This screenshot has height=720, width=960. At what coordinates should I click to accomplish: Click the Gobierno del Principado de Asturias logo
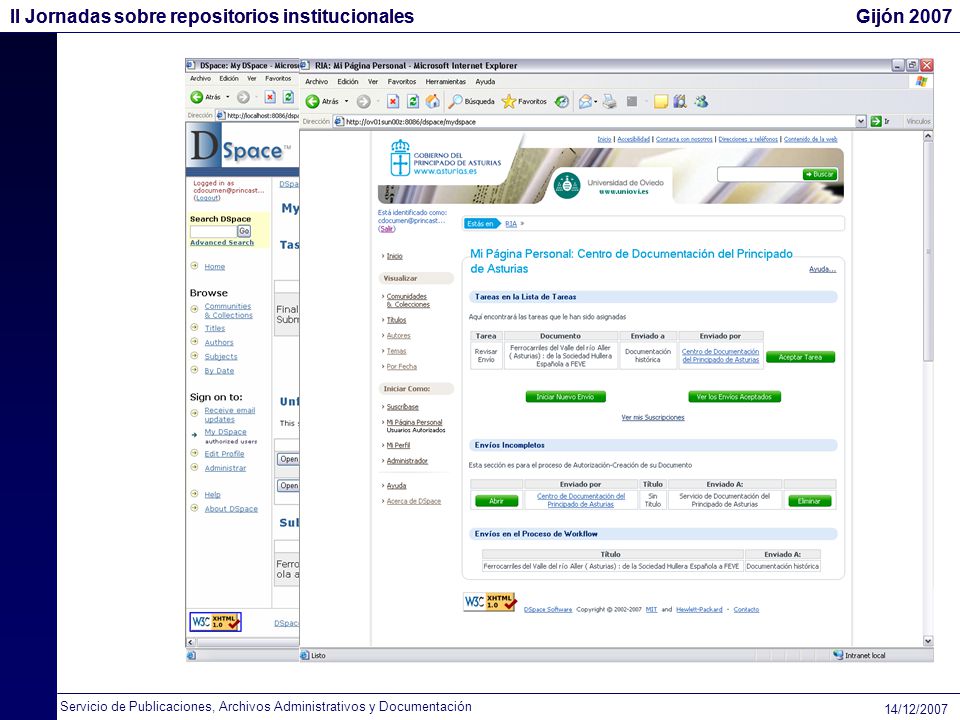[446, 159]
